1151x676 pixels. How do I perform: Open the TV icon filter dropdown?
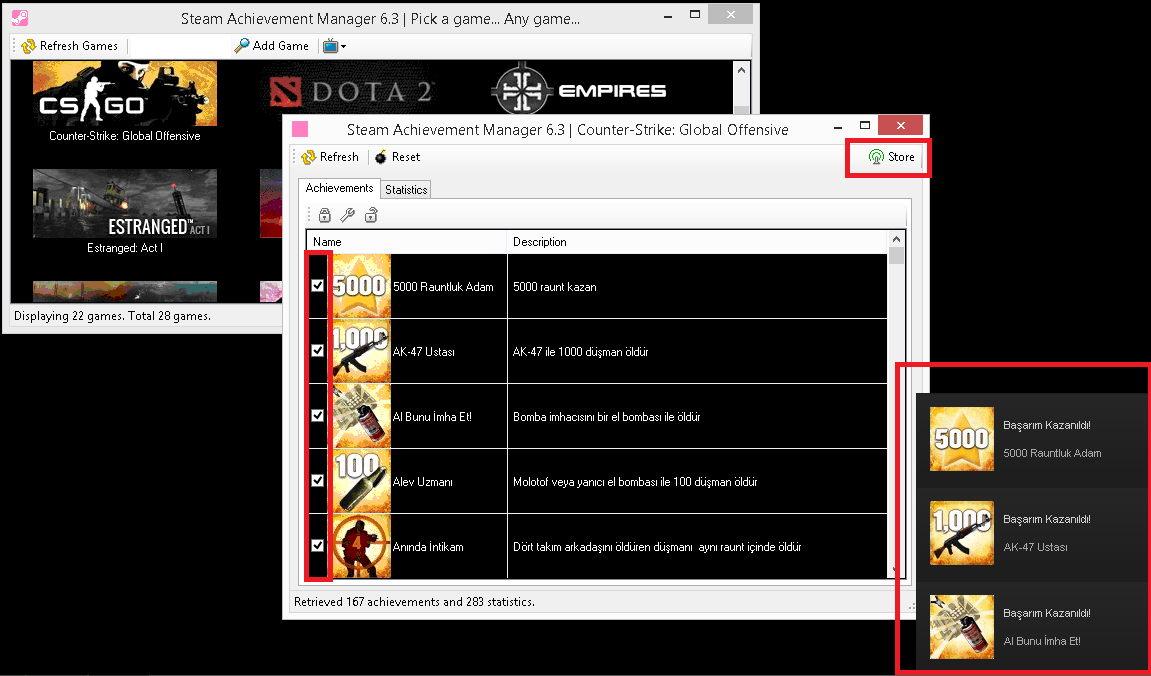pyautogui.click(x=334, y=46)
